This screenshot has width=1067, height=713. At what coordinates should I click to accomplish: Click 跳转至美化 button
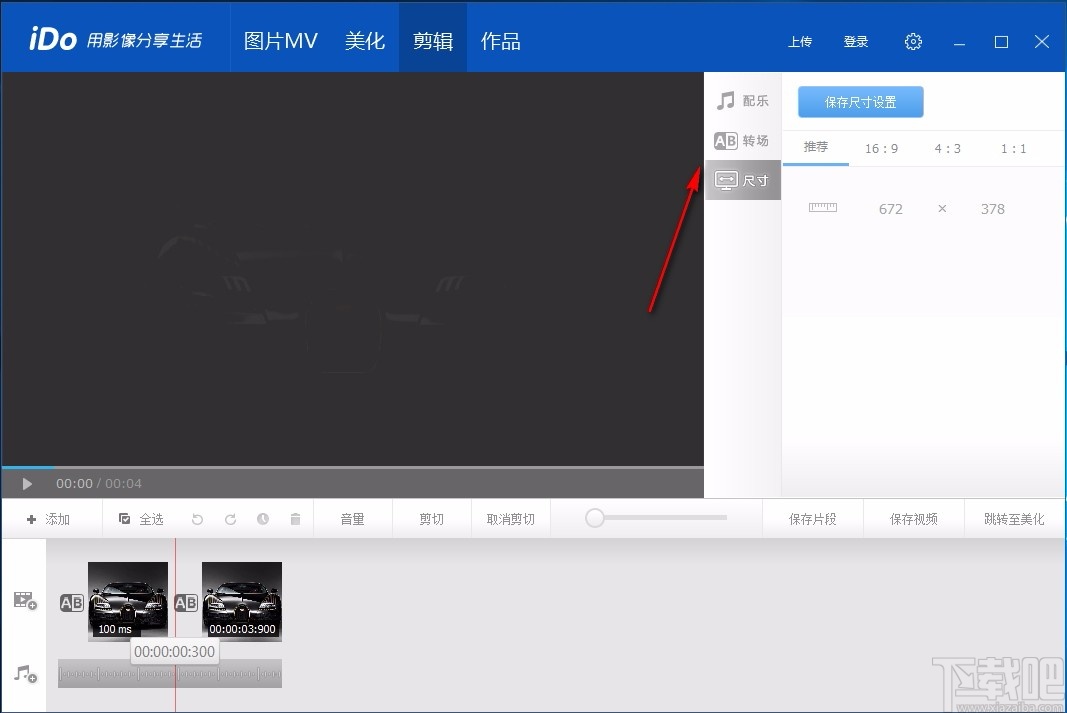pyautogui.click(x=1014, y=519)
